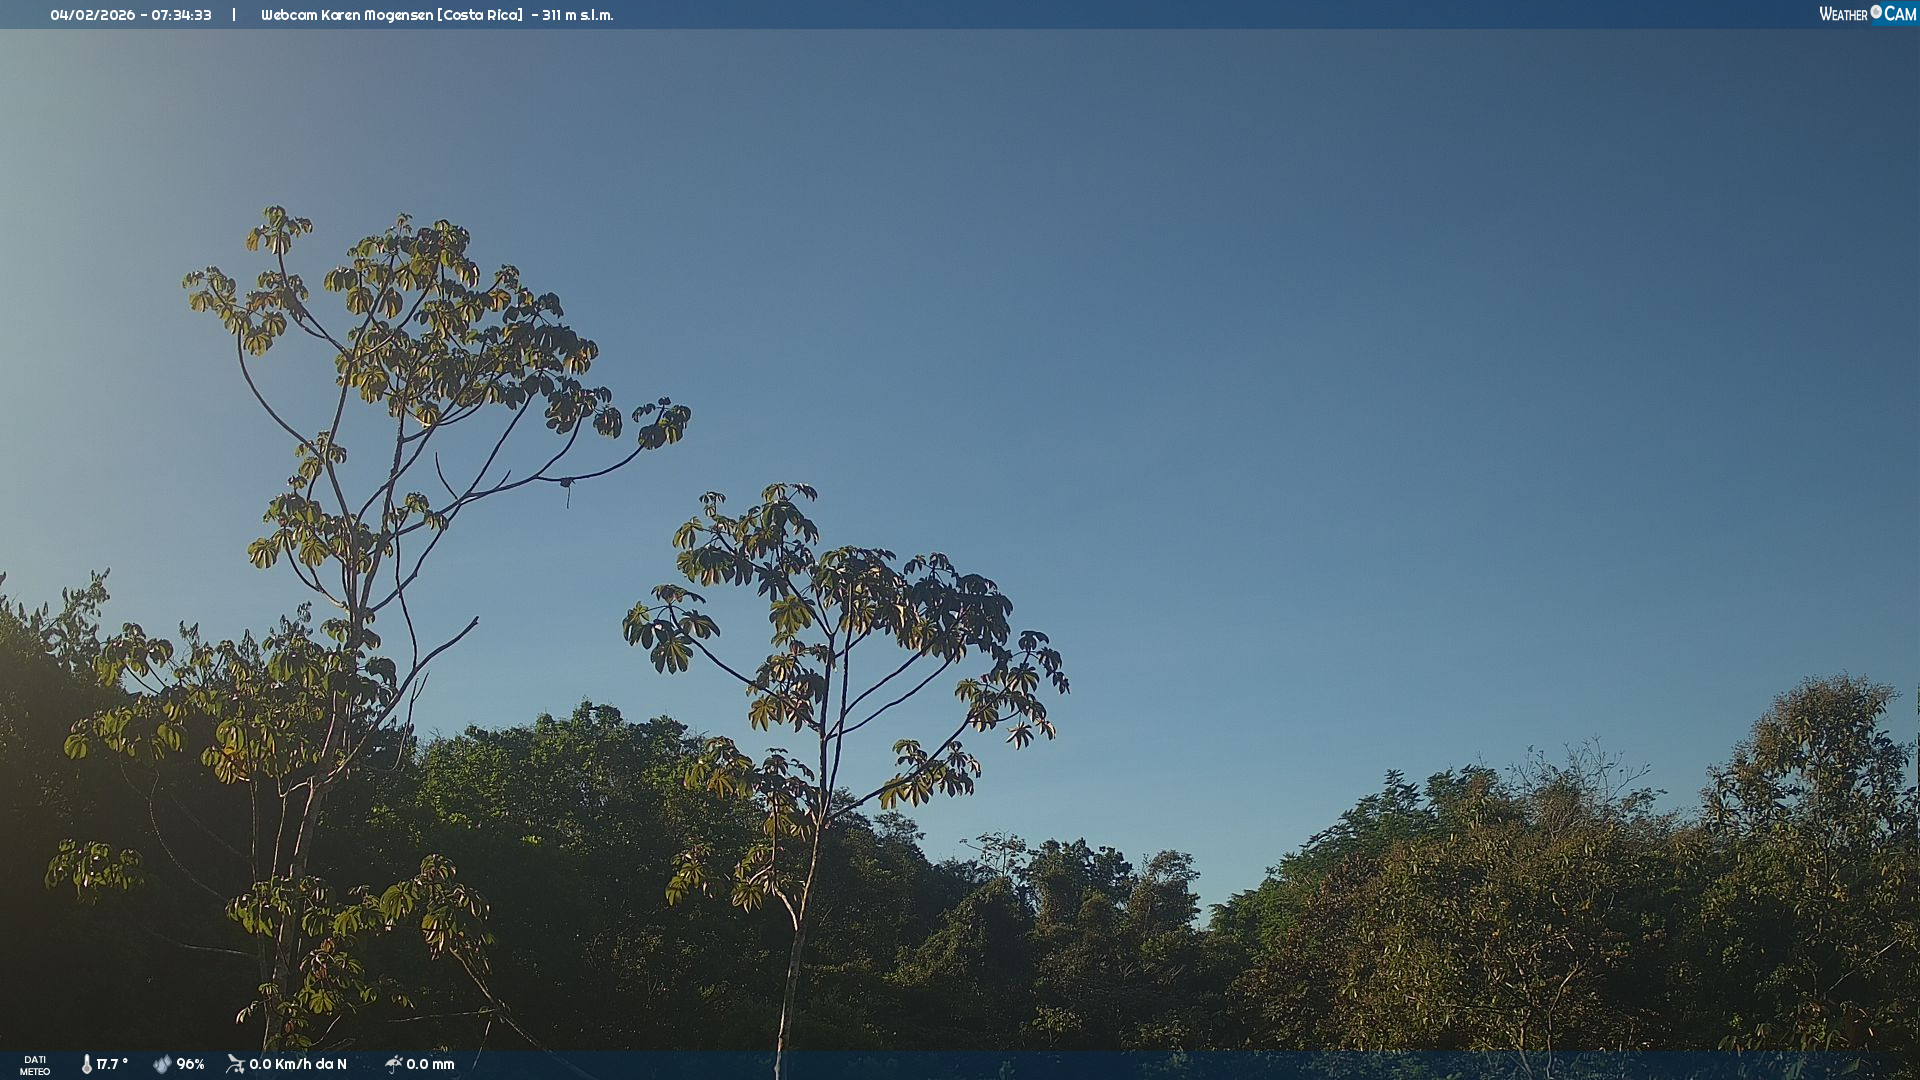Click the wind vane icon
Image resolution: width=1920 pixels, height=1080 pixels.
(x=235, y=1064)
